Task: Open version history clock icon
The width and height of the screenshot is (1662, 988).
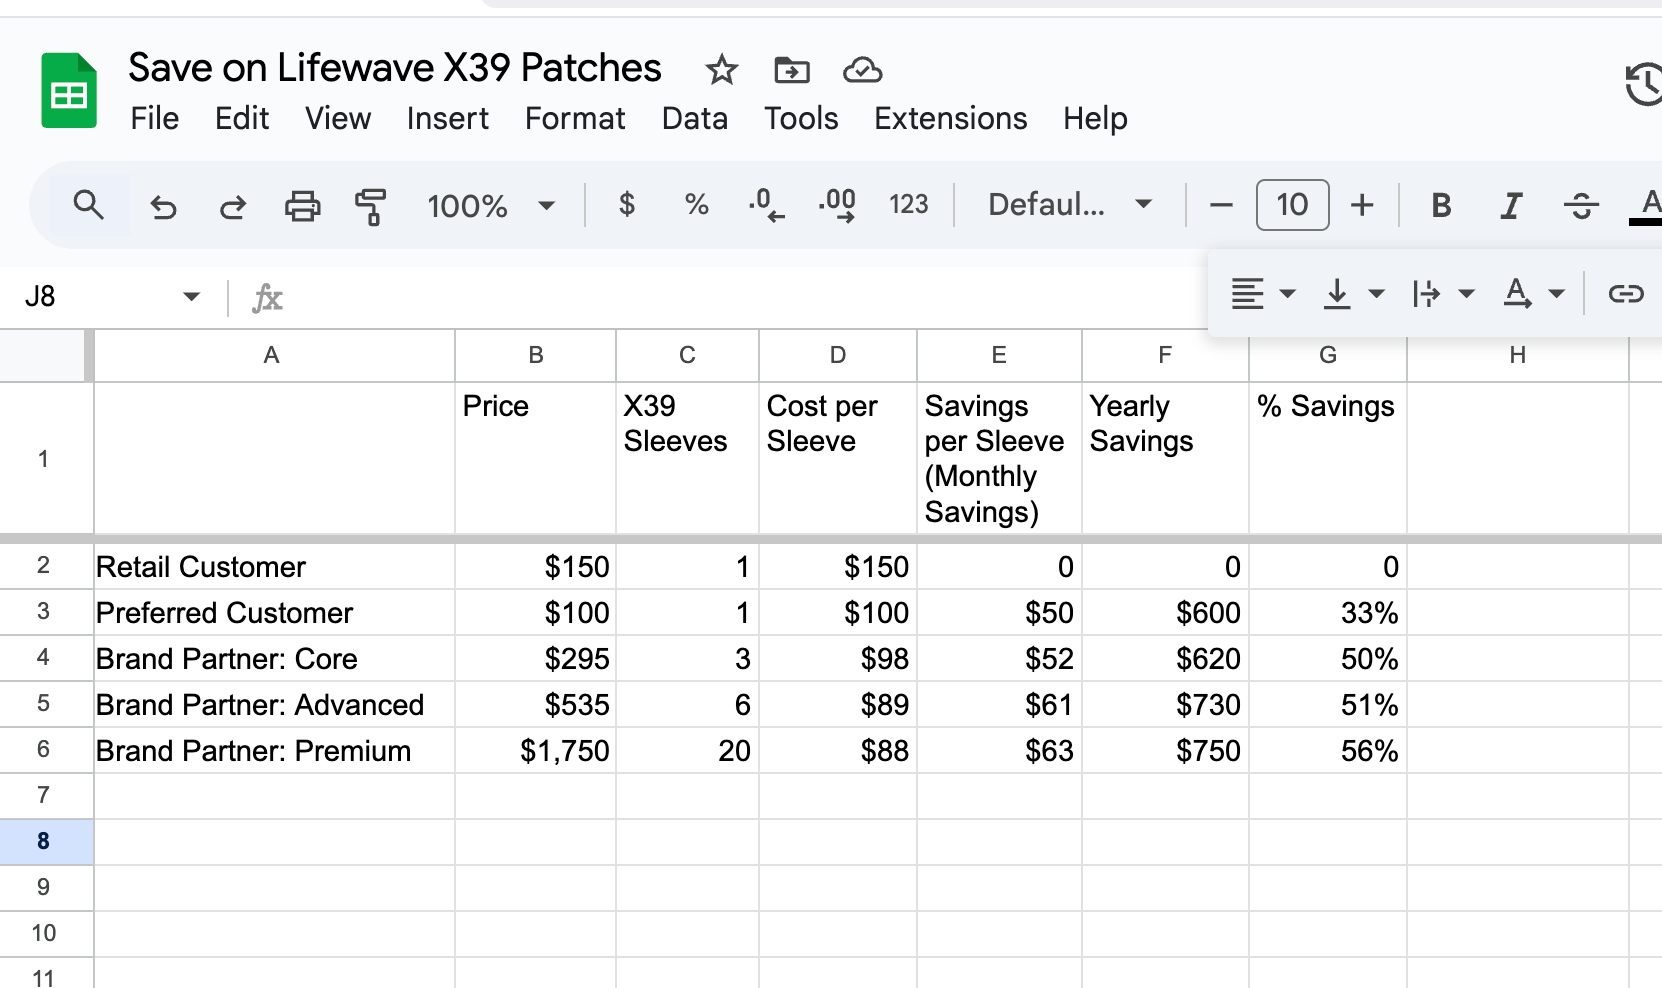Action: point(1643,84)
